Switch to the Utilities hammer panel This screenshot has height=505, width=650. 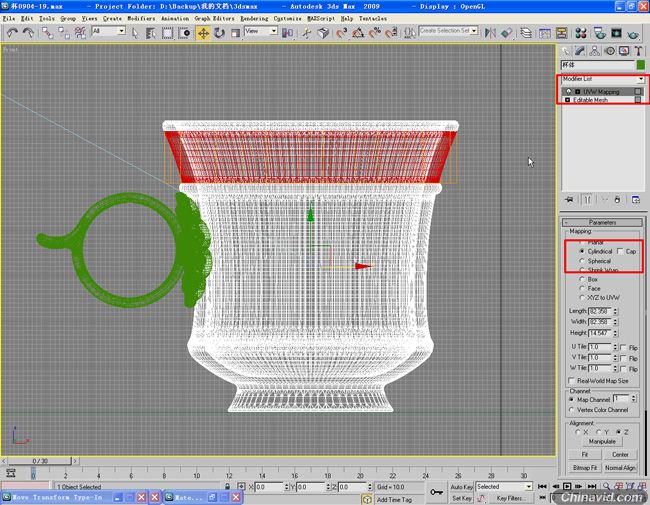(x=638, y=51)
